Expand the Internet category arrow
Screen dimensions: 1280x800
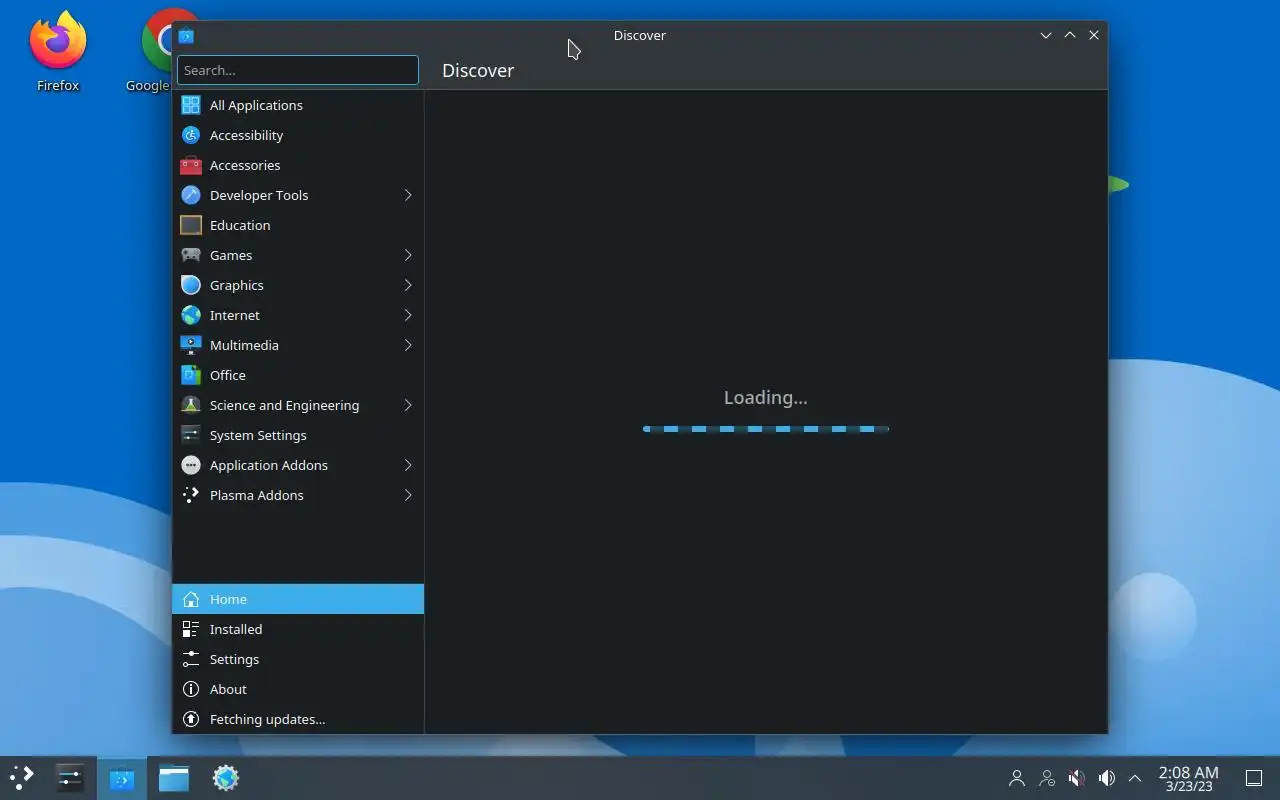click(408, 315)
